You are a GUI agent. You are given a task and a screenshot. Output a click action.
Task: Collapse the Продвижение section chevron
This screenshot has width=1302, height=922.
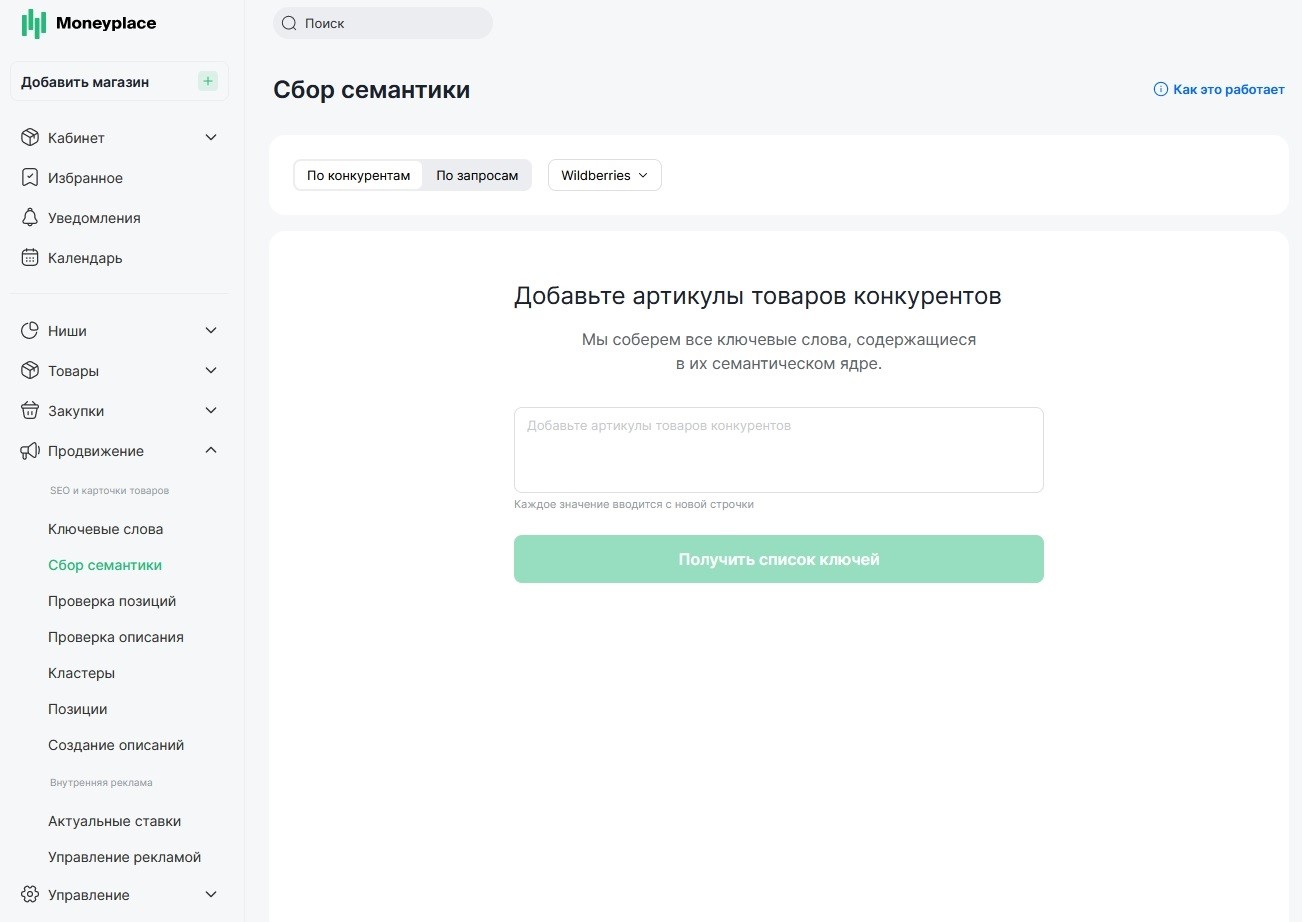tap(211, 451)
